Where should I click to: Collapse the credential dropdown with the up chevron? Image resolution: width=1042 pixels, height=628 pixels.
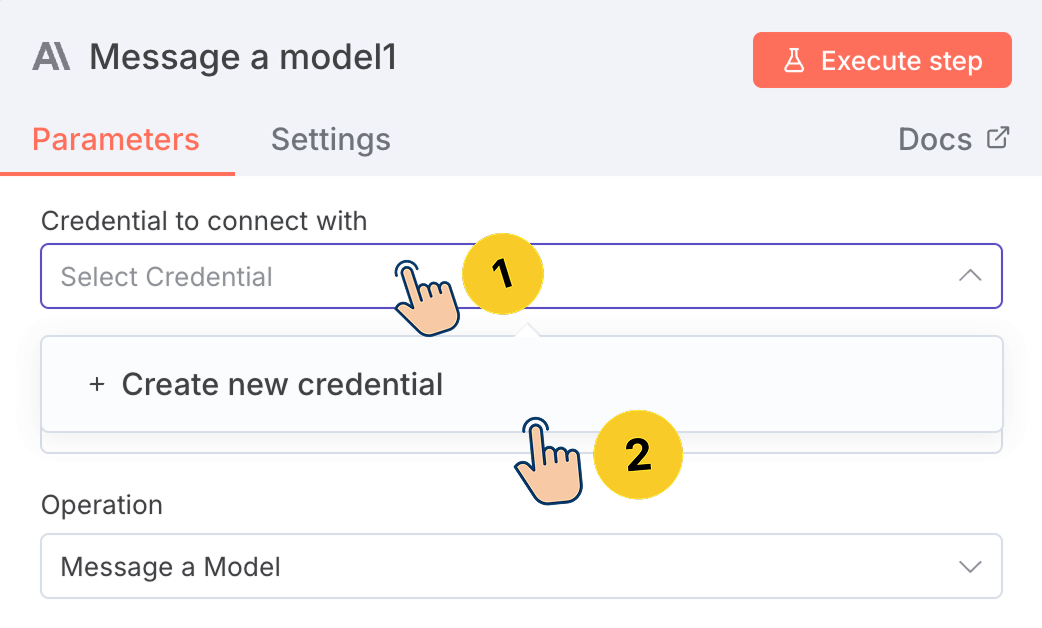pyautogui.click(x=969, y=276)
